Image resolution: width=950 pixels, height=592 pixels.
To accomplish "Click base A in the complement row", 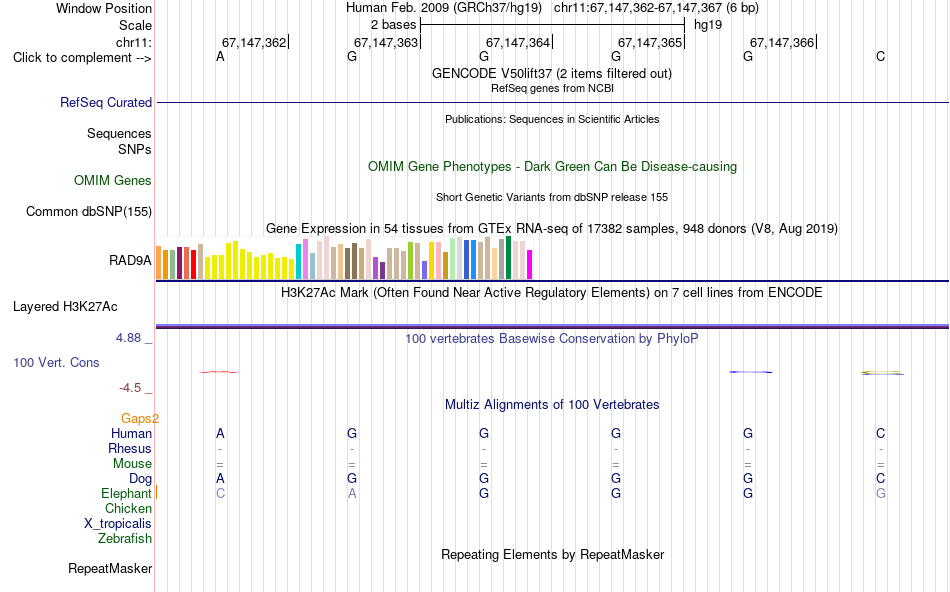I will [x=220, y=56].
